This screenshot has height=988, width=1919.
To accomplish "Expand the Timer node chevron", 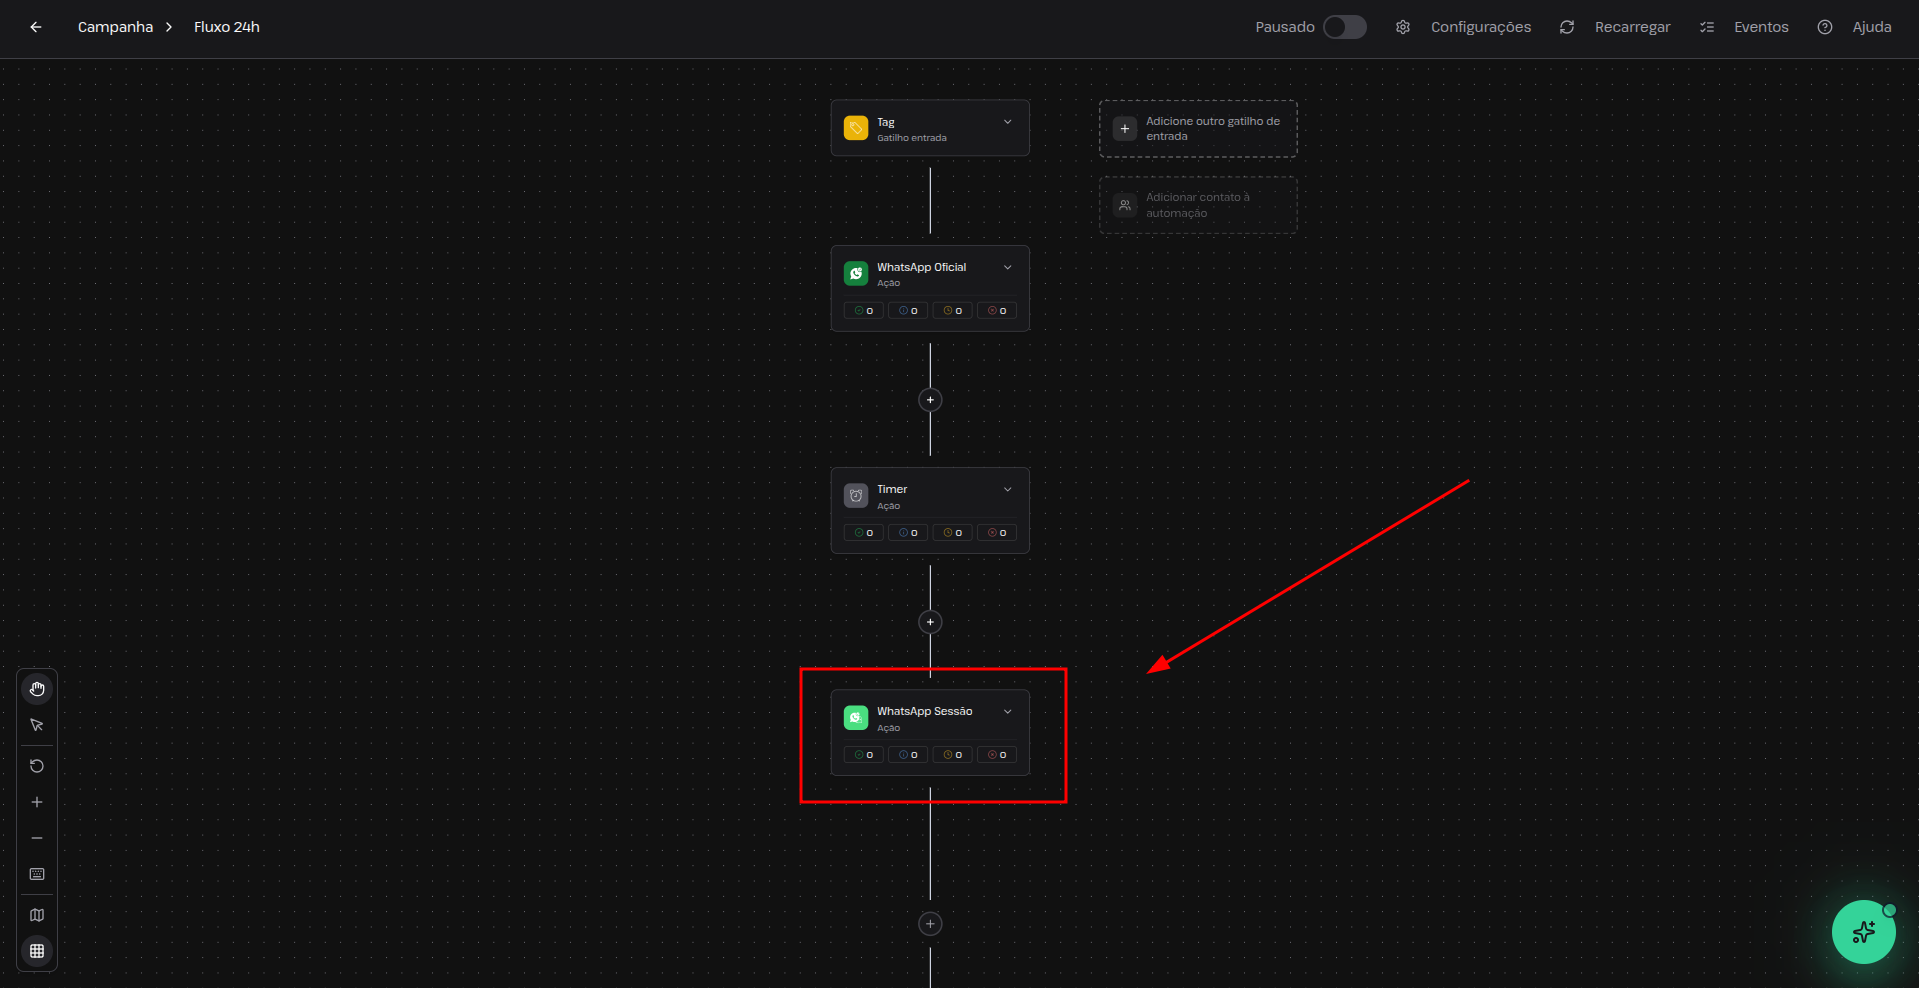I will coord(1007,490).
